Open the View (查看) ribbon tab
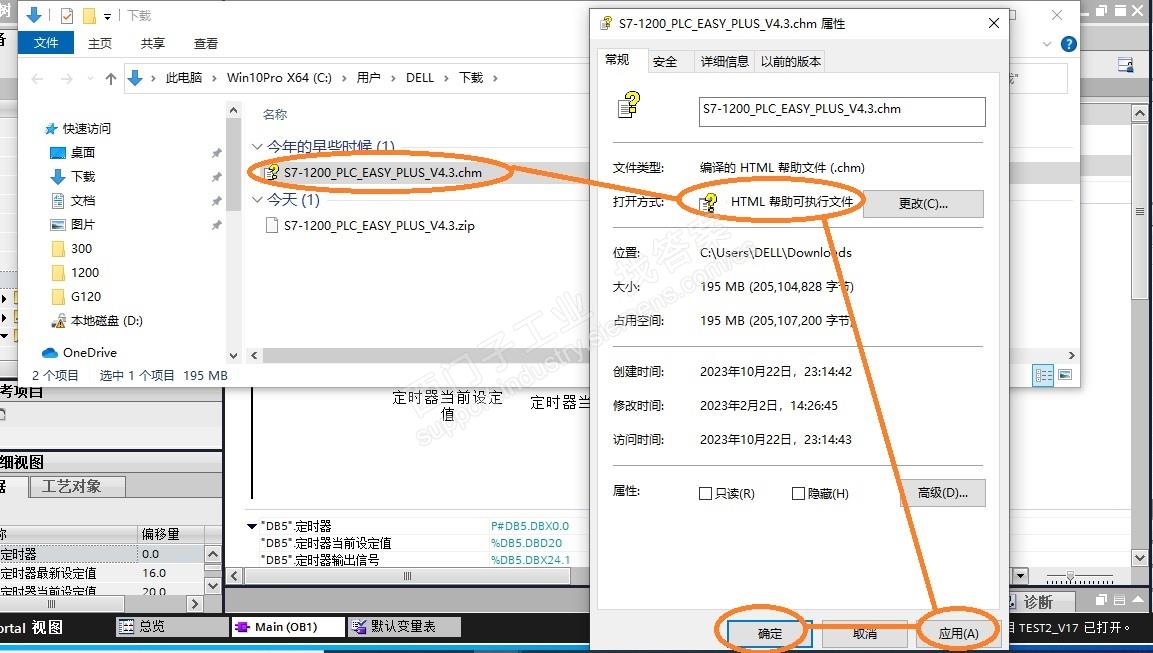The image size is (1153, 653). 206,43
